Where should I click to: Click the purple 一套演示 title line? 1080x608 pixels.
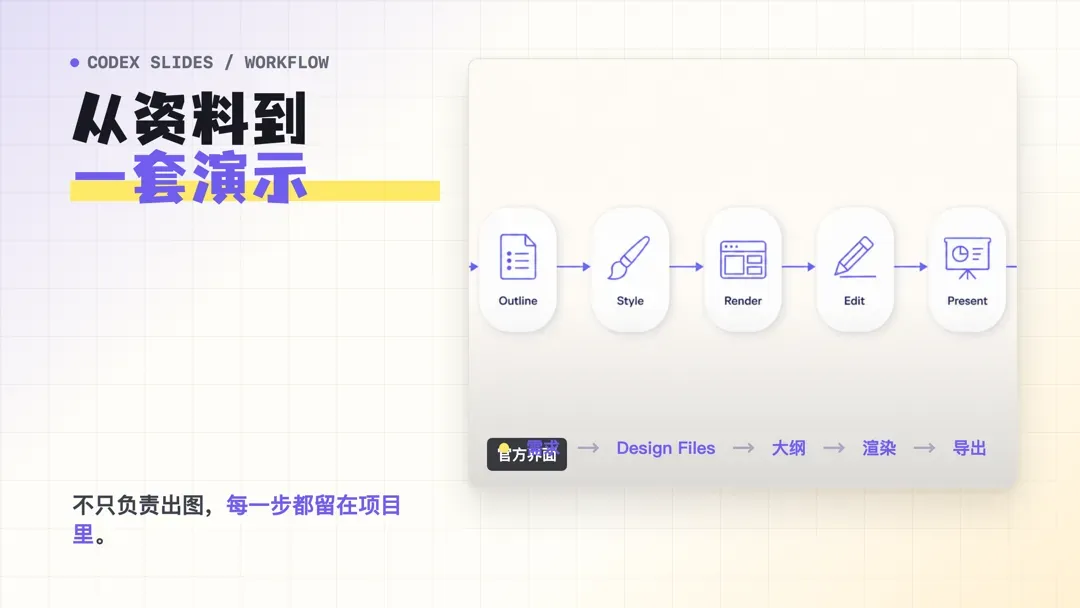click(189, 178)
